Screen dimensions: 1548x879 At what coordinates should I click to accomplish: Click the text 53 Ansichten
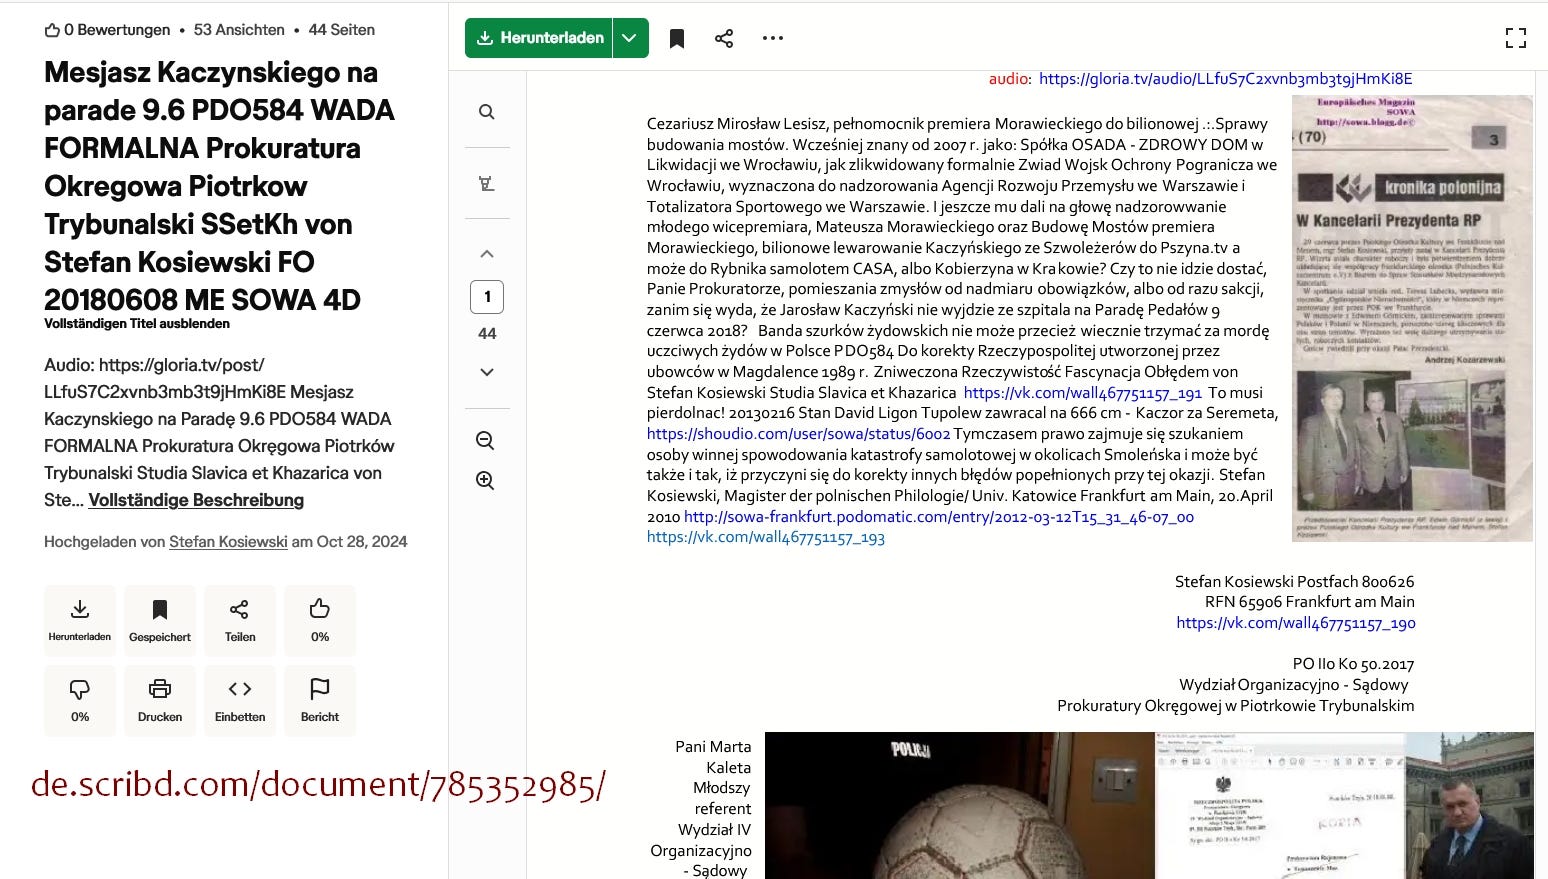[239, 30]
